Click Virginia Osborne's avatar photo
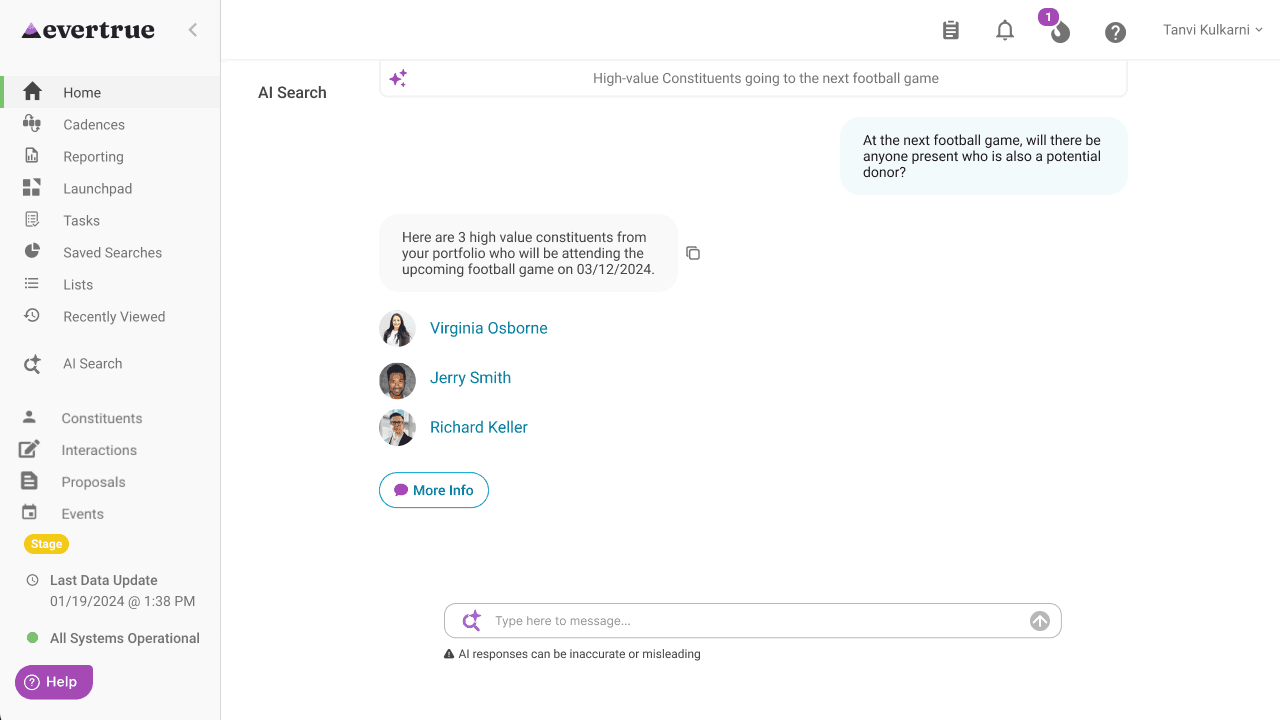Screen dimensions: 1280x720 [397, 328]
